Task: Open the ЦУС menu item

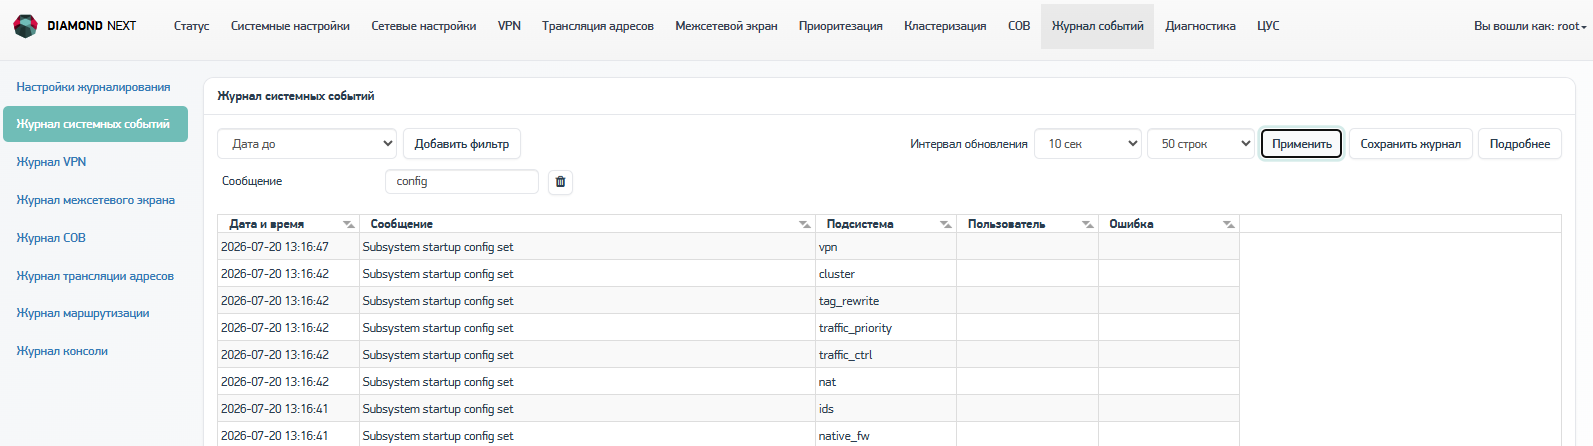Action: 1268,26
